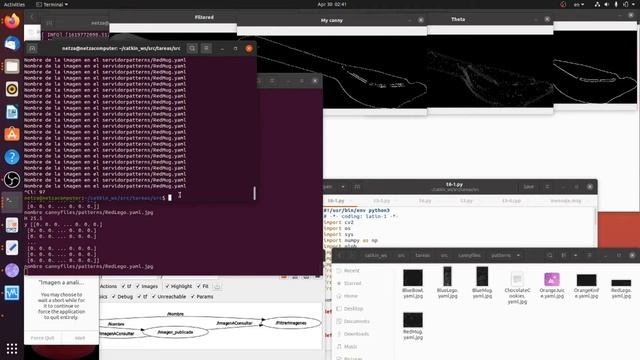
Task: Open Ubuntu Software from the dock
Action: pos(12,134)
